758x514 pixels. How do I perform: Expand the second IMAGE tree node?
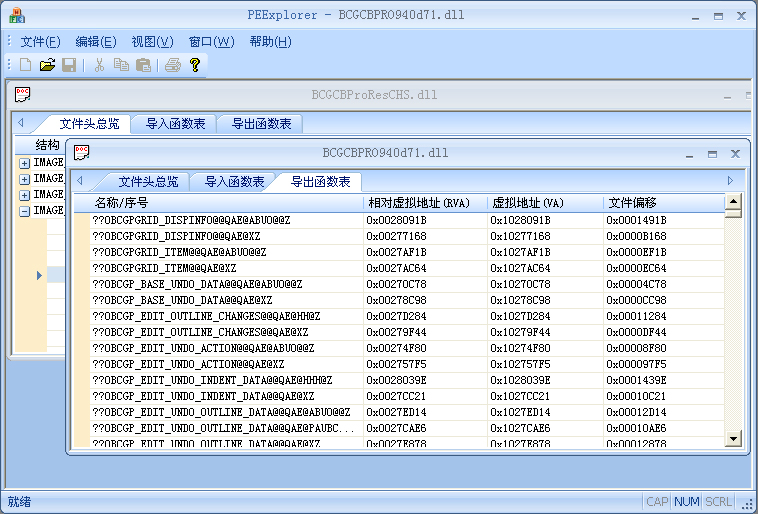24,179
